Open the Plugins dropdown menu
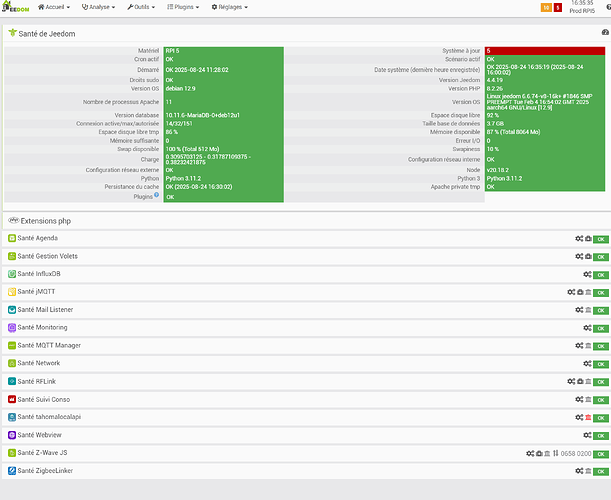Viewport: 611px width, 500px height. coord(183,7)
